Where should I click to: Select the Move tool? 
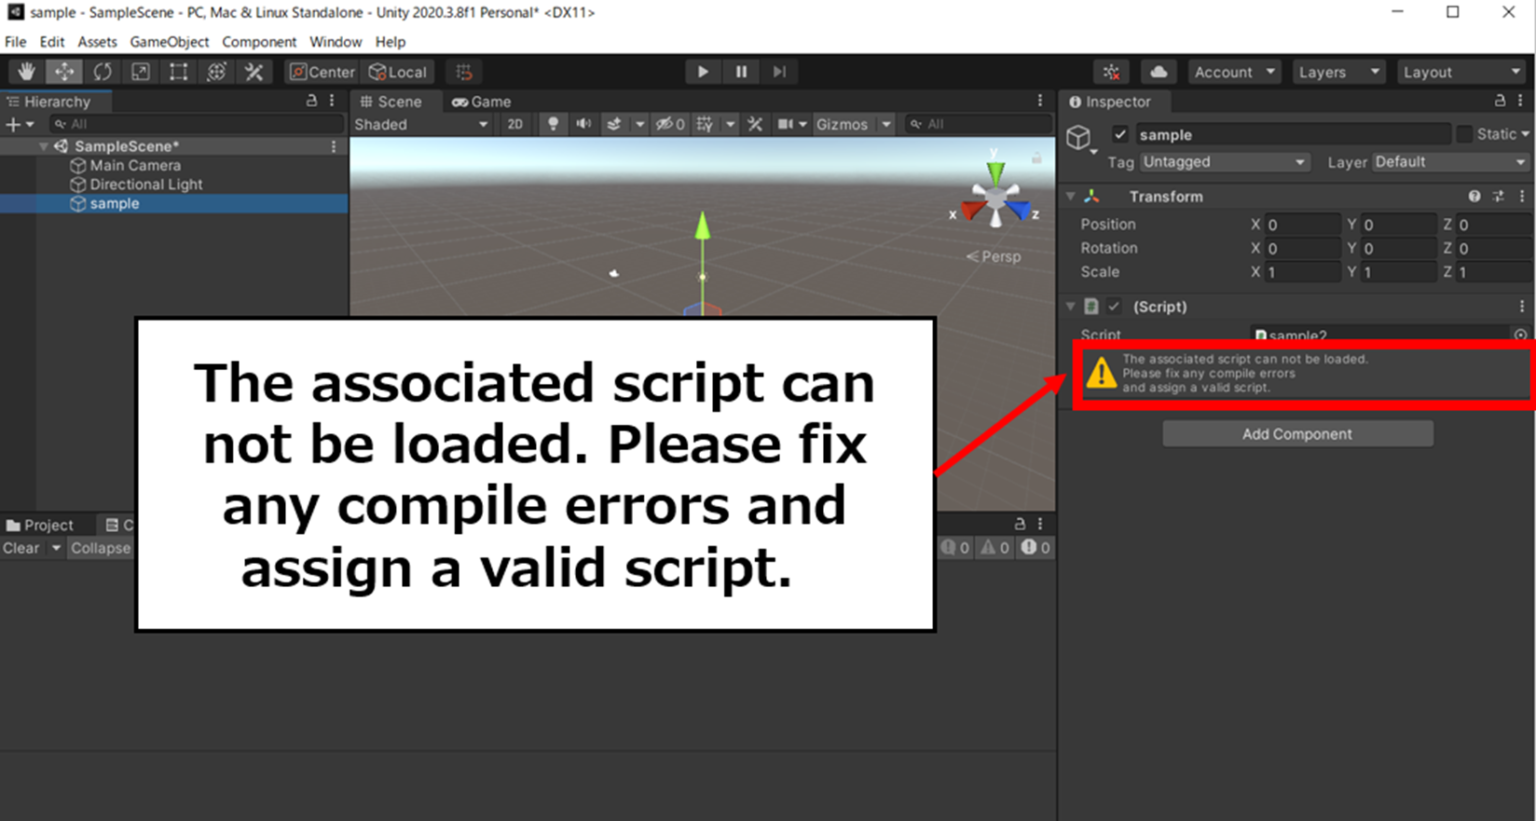coord(64,72)
